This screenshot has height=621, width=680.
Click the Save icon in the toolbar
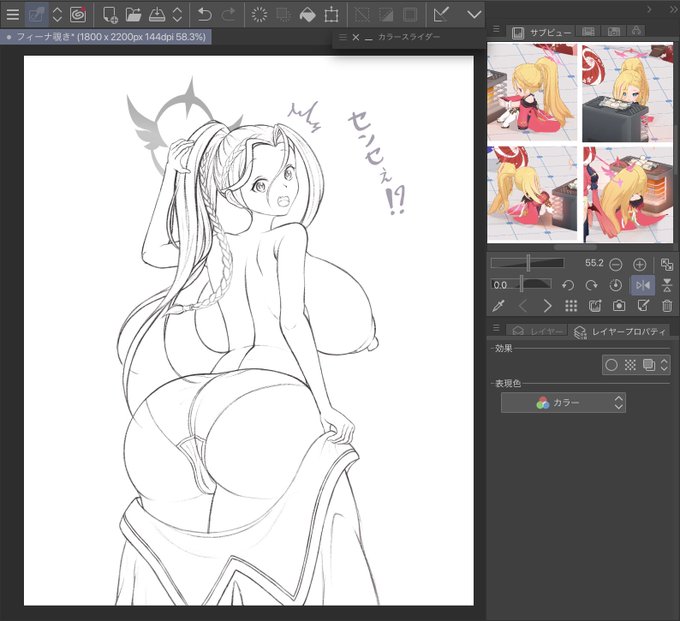click(x=157, y=15)
